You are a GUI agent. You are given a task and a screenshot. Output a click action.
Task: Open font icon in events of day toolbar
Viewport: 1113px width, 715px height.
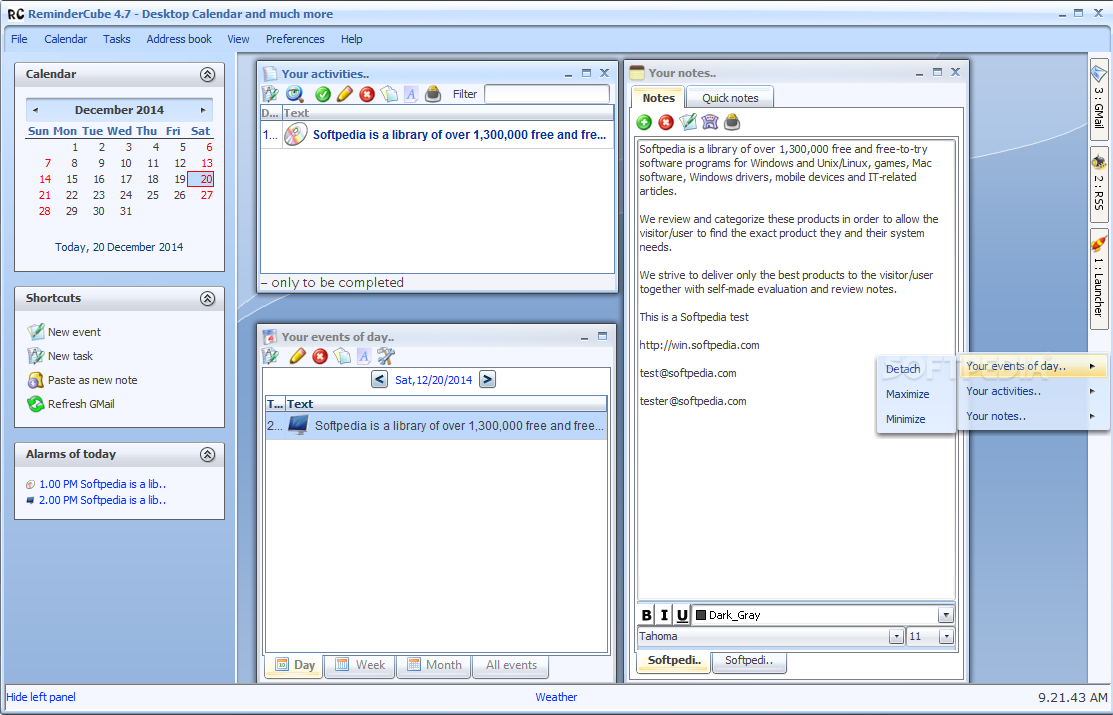[364, 356]
